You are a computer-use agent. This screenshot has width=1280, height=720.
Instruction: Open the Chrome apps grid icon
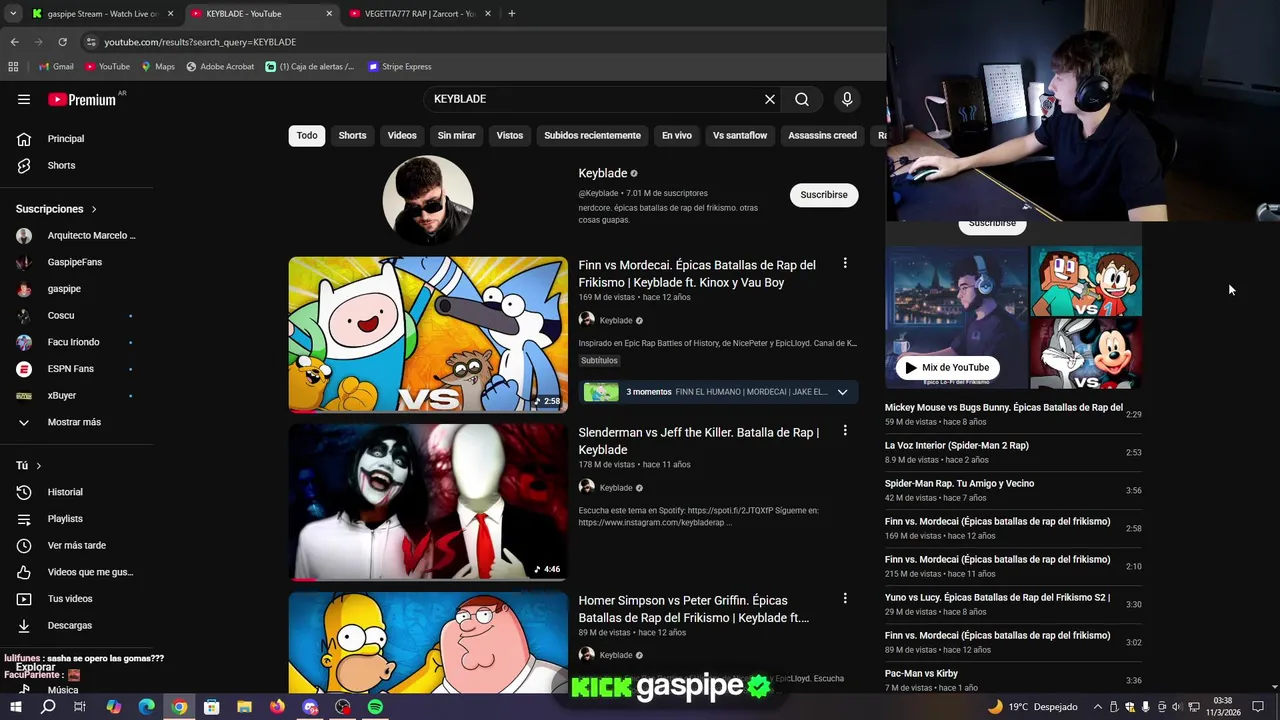[x=13, y=67]
